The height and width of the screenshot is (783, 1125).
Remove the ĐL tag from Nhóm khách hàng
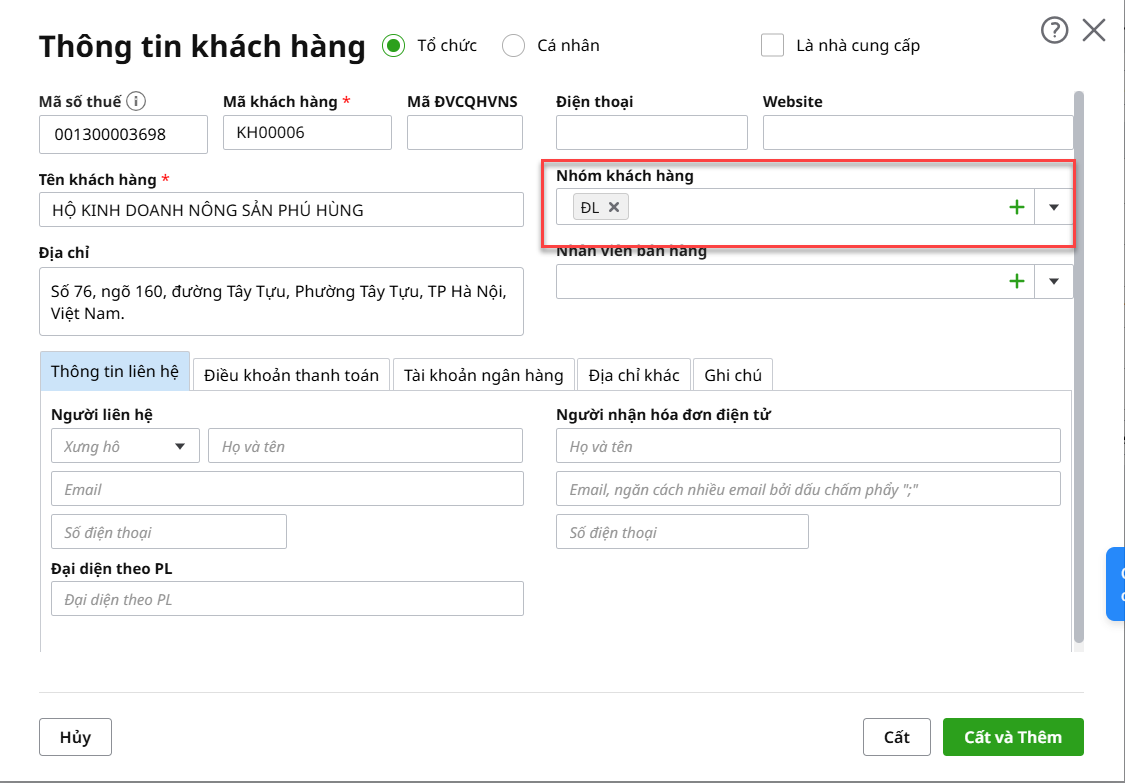click(614, 207)
